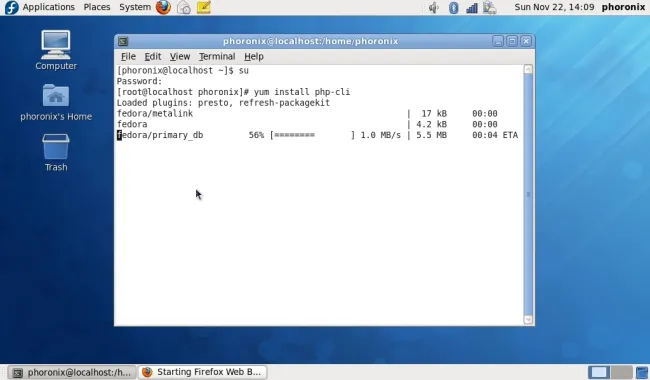Open the terminal Edit menu
This screenshot has height=380, width=650.
pos(153,56)
